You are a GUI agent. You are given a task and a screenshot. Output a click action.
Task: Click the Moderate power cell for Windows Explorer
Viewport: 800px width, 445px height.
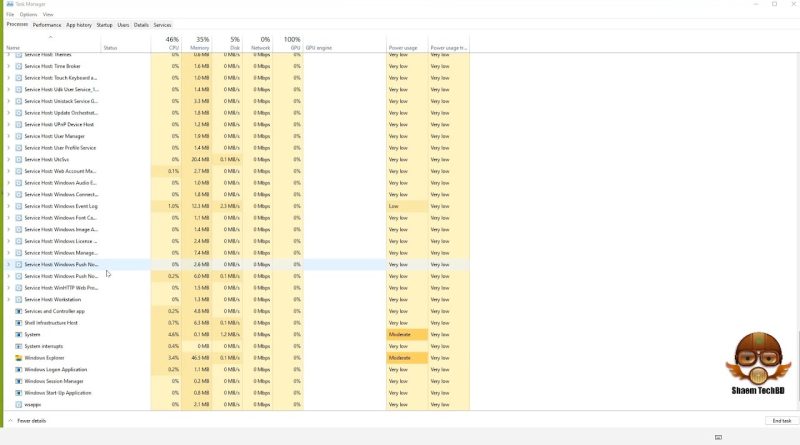coord(407,358)
